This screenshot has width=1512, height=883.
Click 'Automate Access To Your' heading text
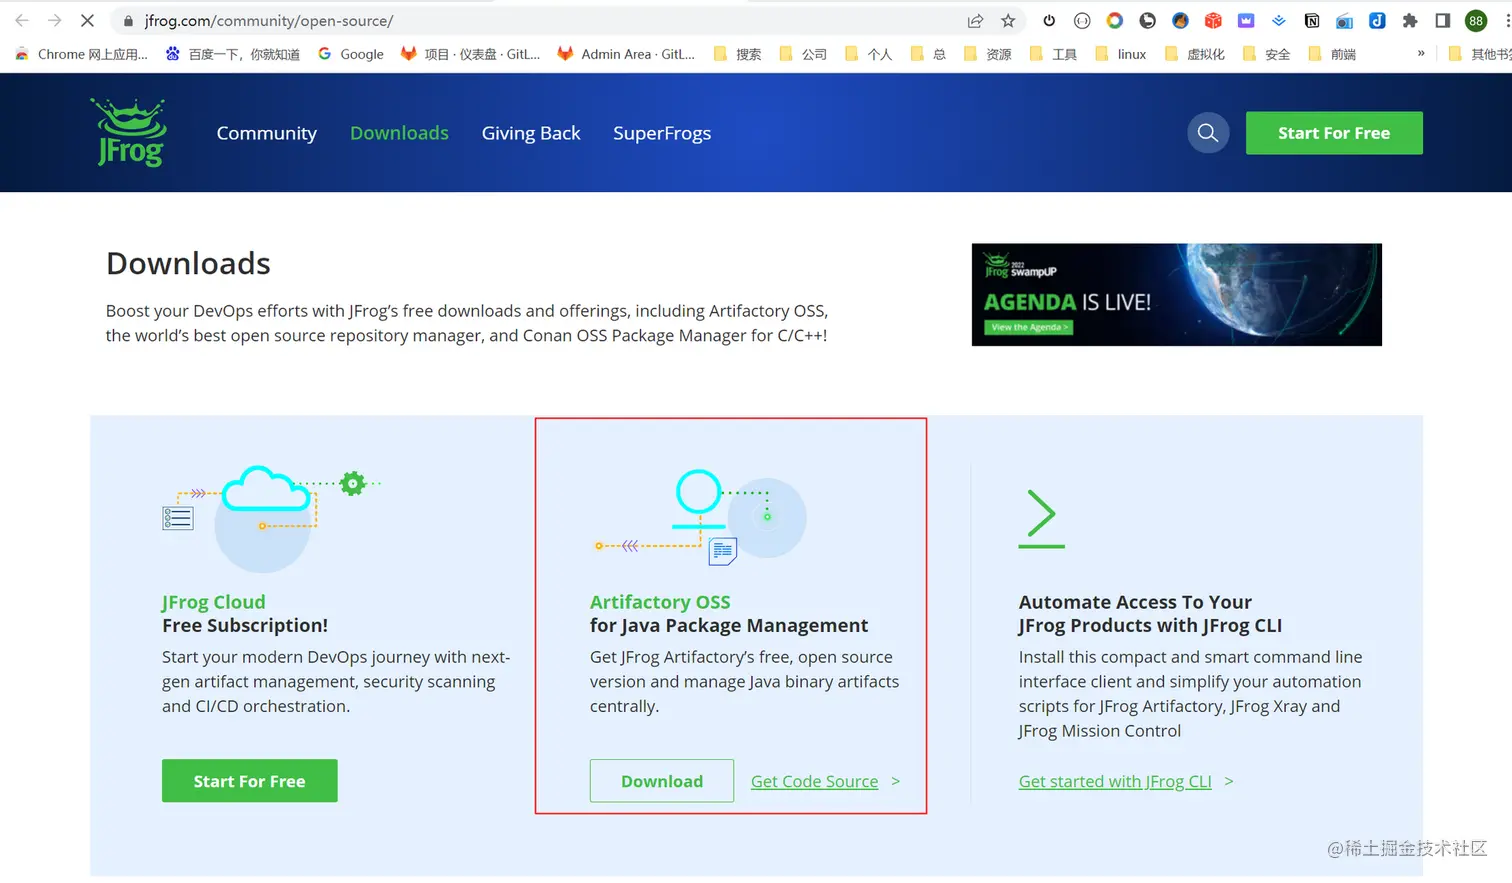(x=1135, y=602)
